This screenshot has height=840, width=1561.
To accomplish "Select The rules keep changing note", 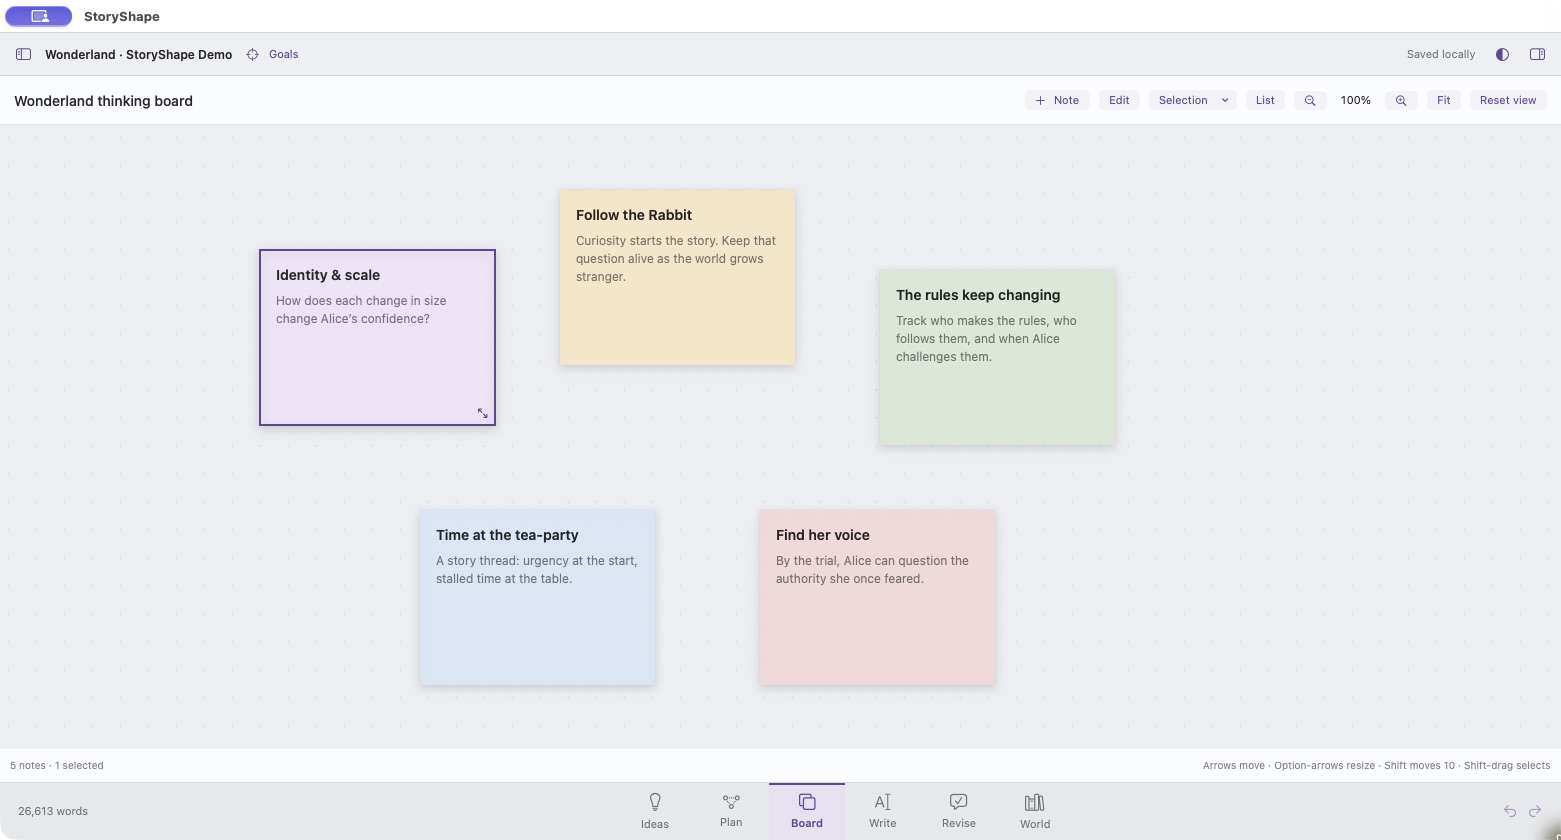I will [997, 357].
